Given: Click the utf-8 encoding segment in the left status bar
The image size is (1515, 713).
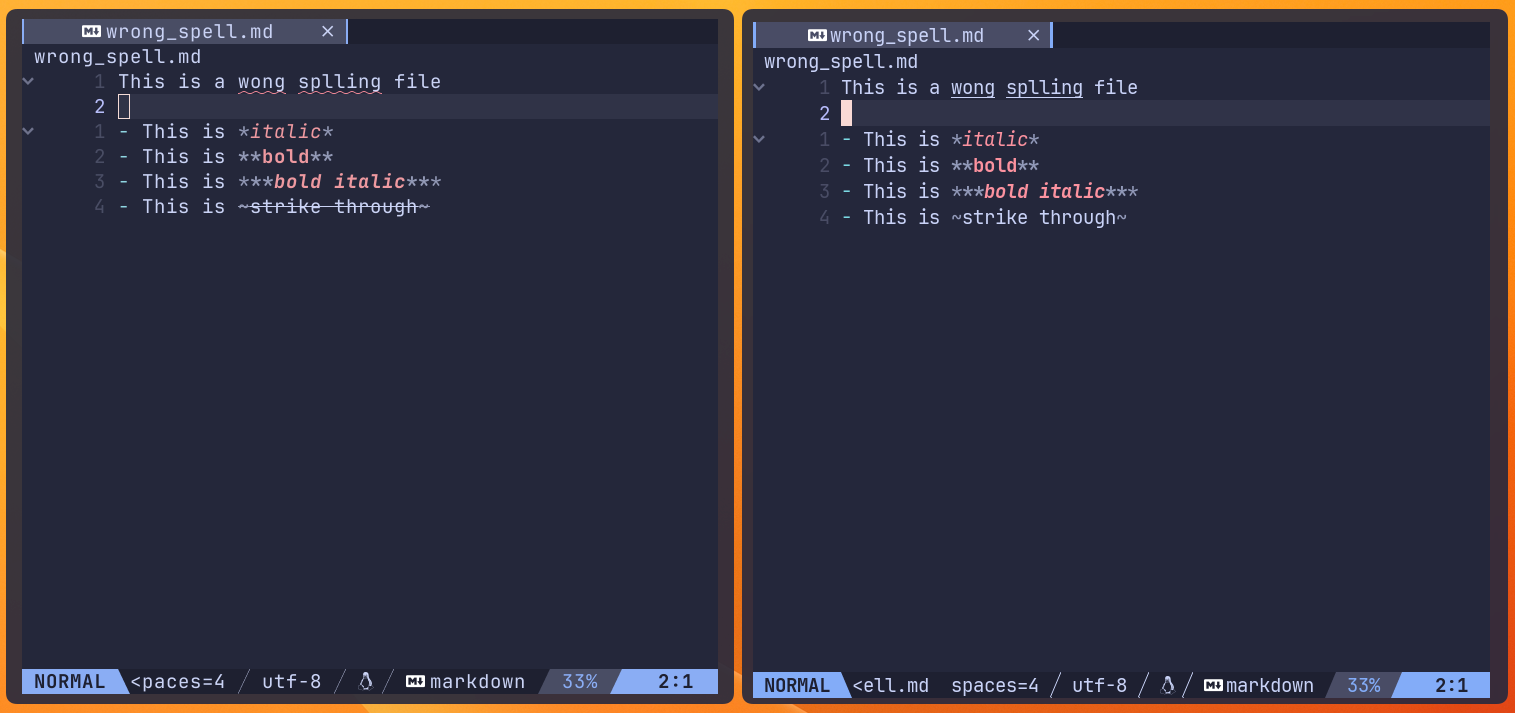Looking at the screenshot, I should (290, 681).
